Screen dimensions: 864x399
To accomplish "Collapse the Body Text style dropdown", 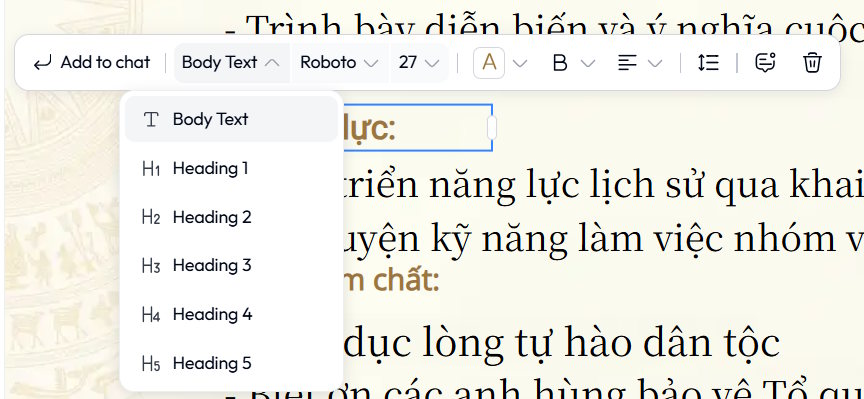I will tap(231, 63).
